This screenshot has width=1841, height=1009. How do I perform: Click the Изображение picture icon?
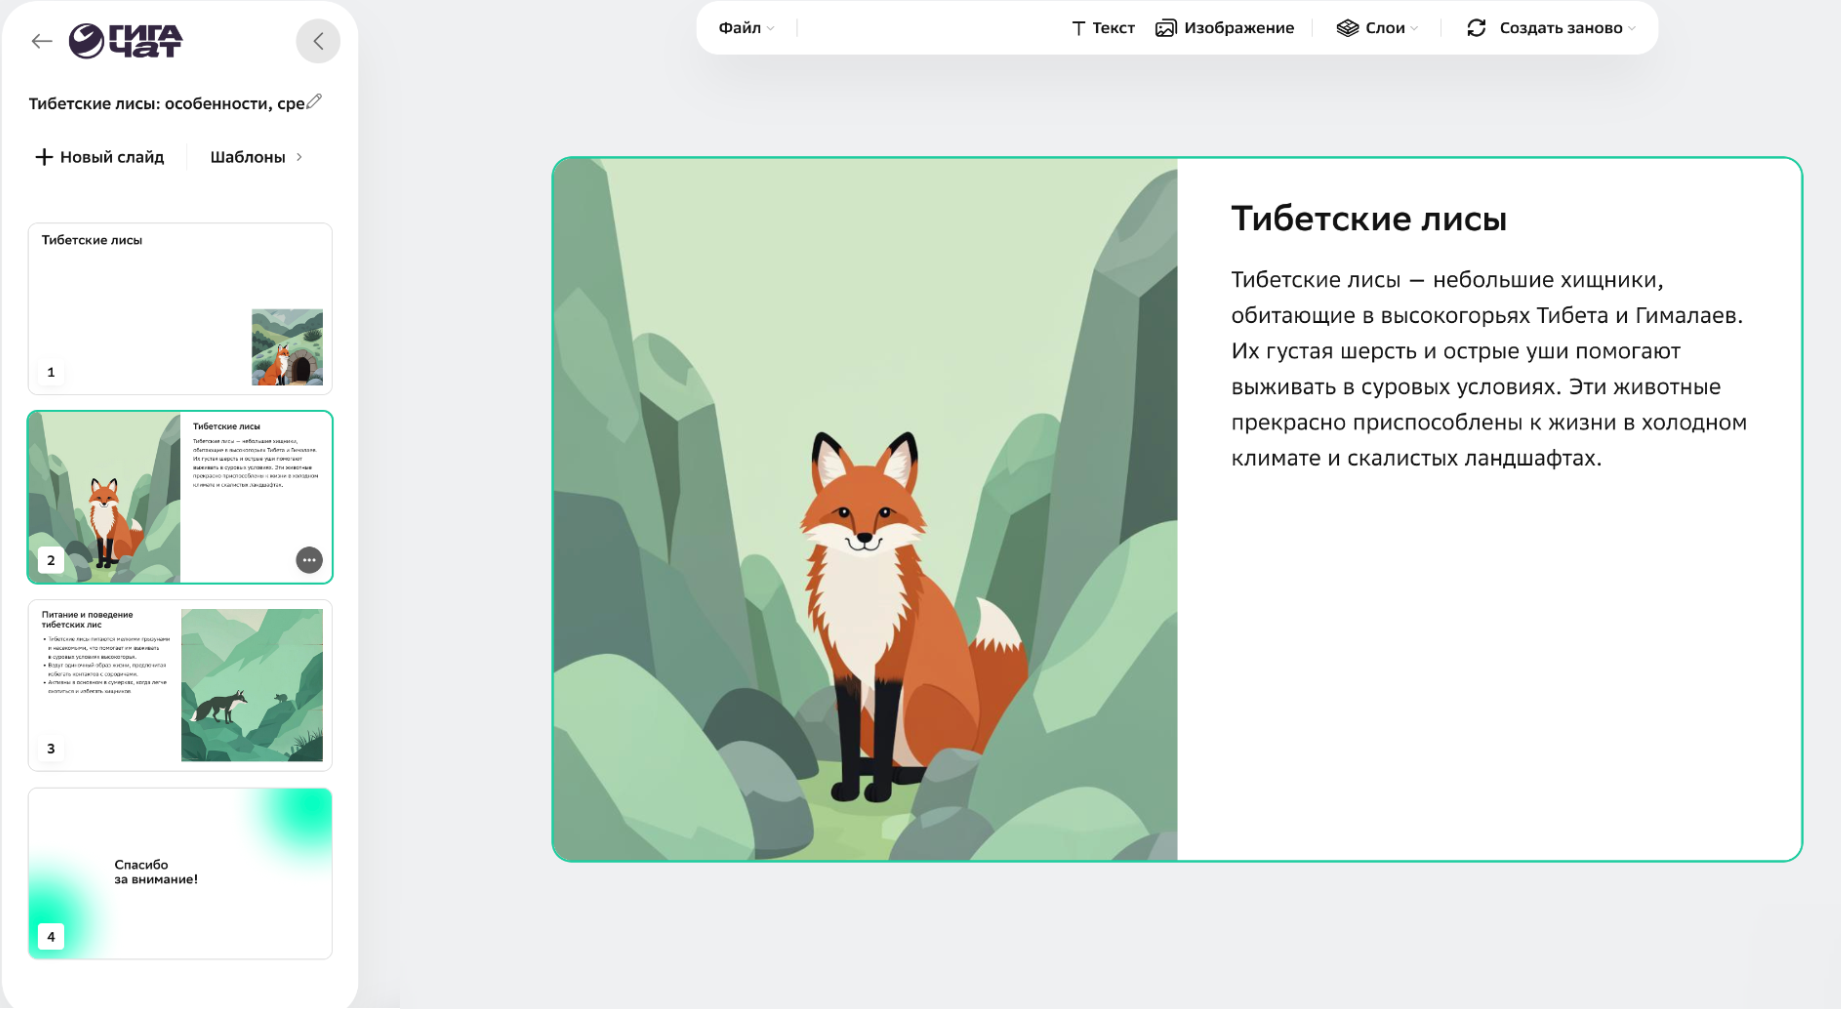click(x=1165, y=28)
